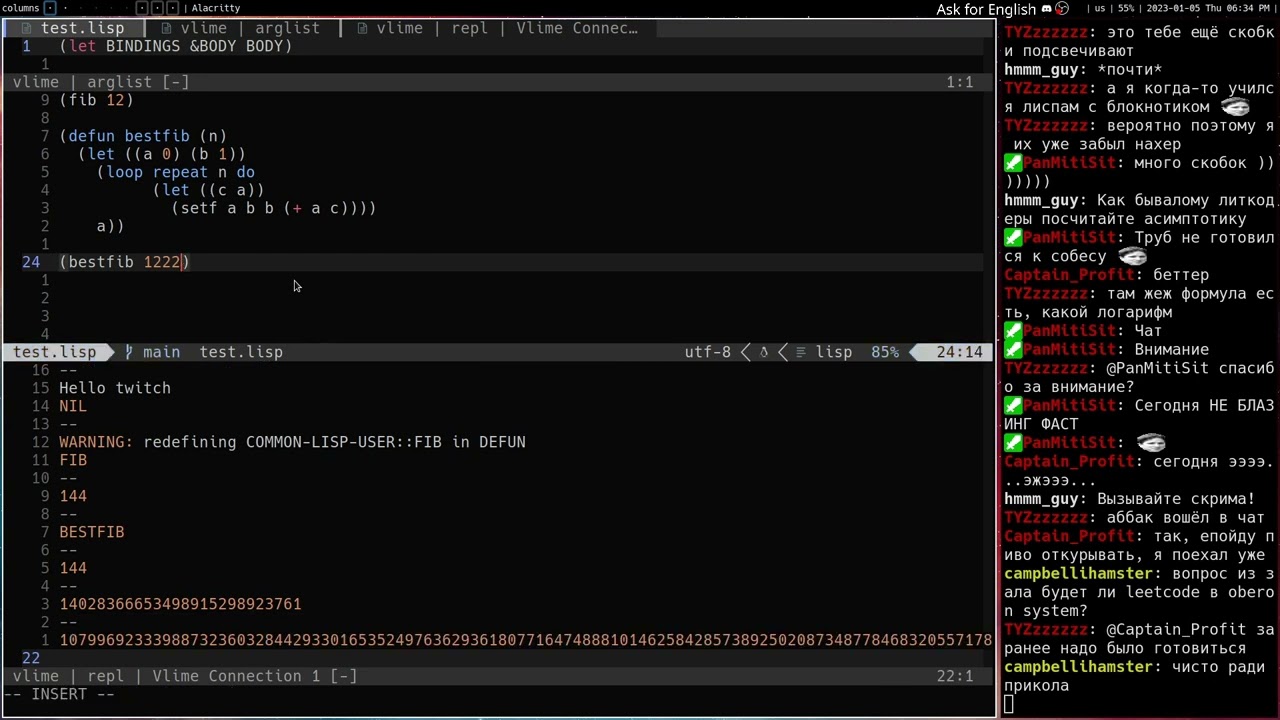1280x720 pixels.
Task: Click the @PanMitiSit mention in chat
Action: [x=1159, y=369]
